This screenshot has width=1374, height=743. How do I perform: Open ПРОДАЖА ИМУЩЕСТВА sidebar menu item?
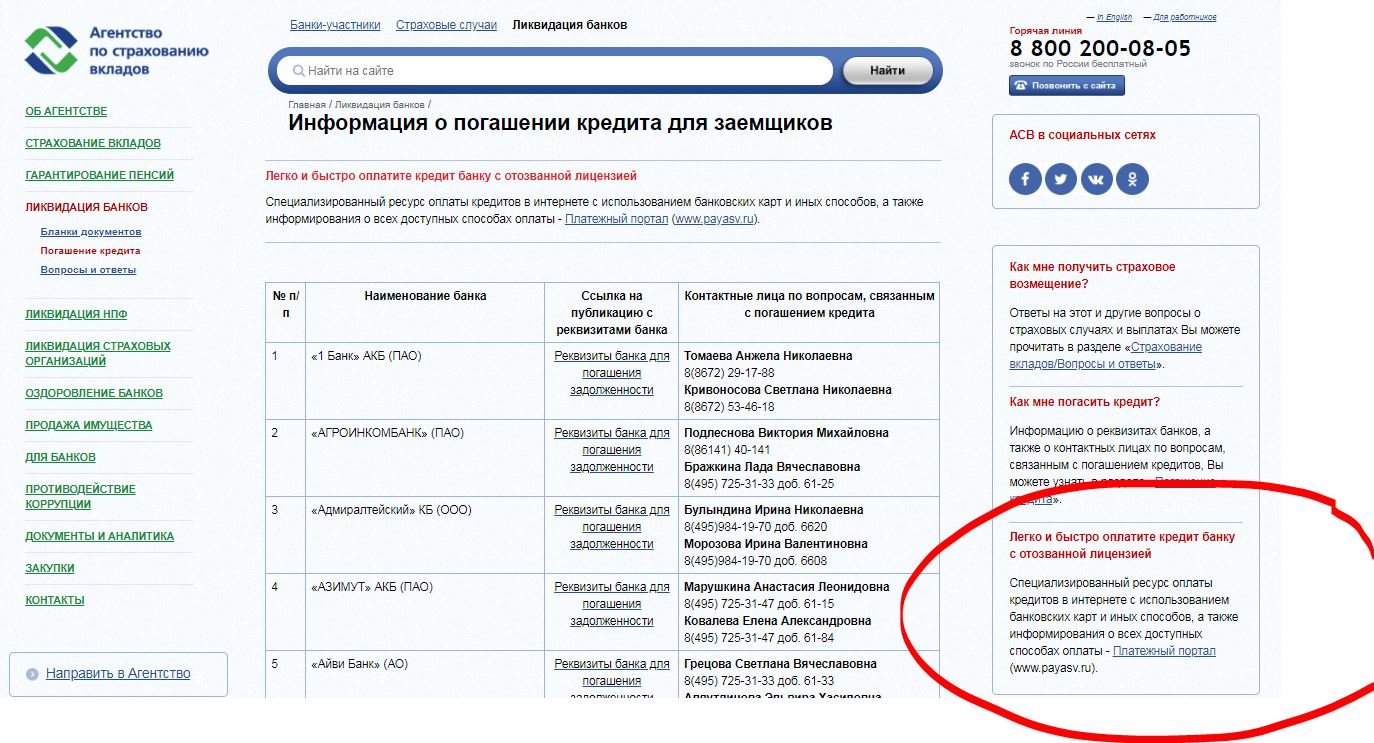89,425
